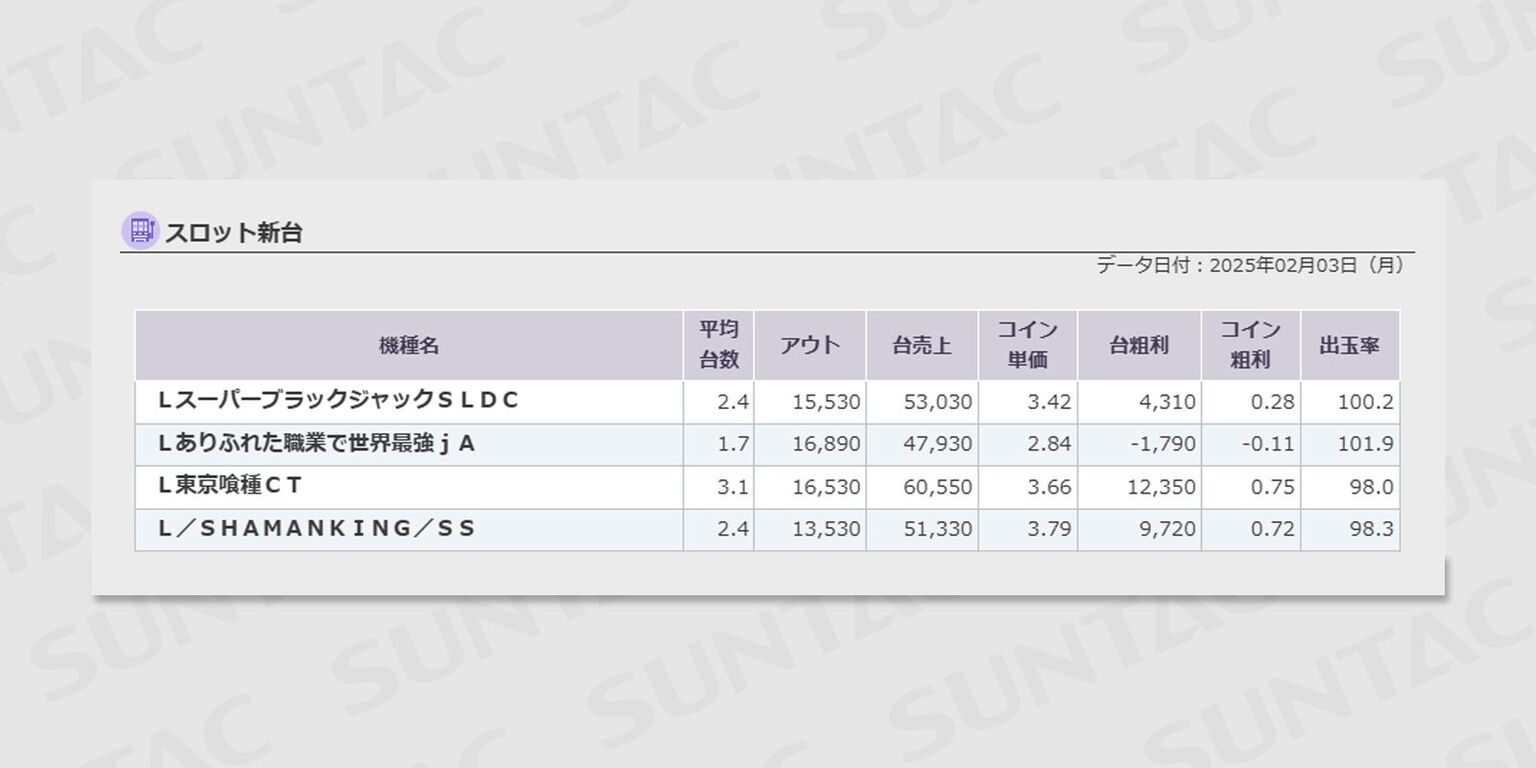Click the slot machine icon beside スロット新台
Screen dimensions: 1536x768
pyautogui.click(x=140, y=231)
